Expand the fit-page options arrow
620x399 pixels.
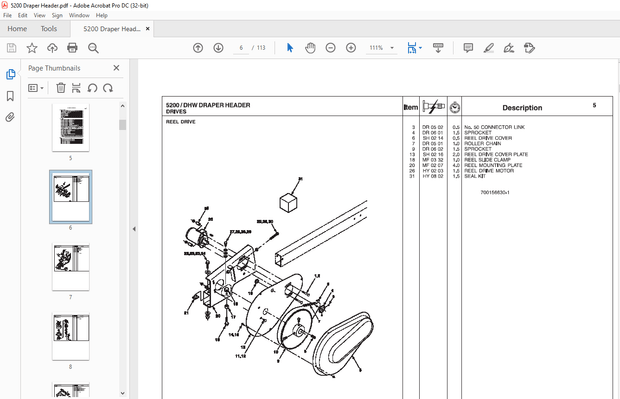[x=420, y=48]
